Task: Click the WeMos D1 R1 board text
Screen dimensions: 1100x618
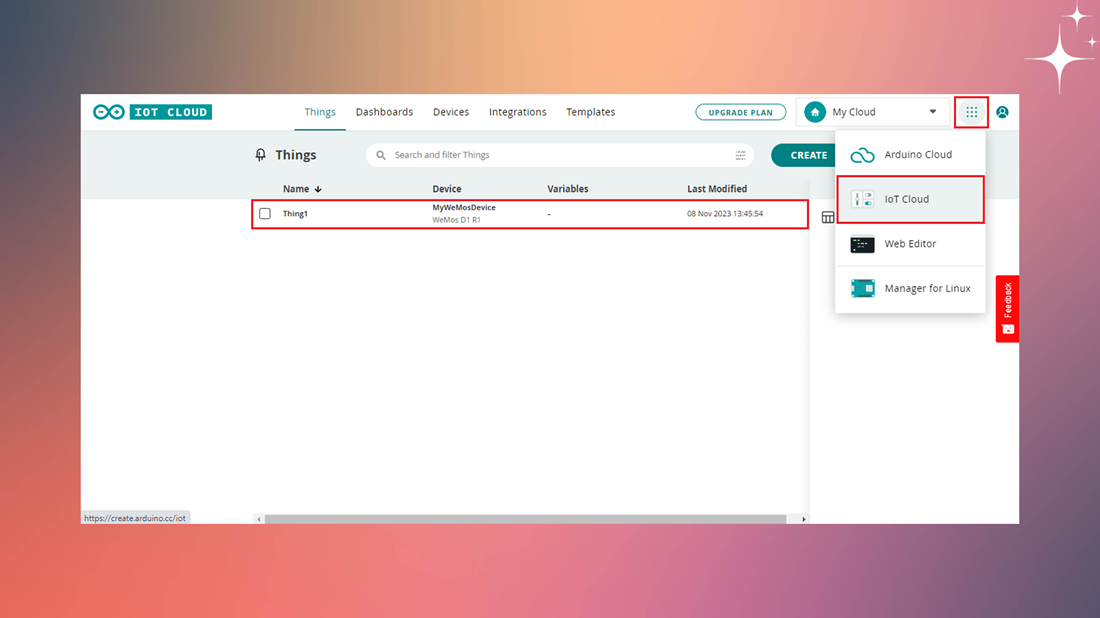Action: pos(457,220)
